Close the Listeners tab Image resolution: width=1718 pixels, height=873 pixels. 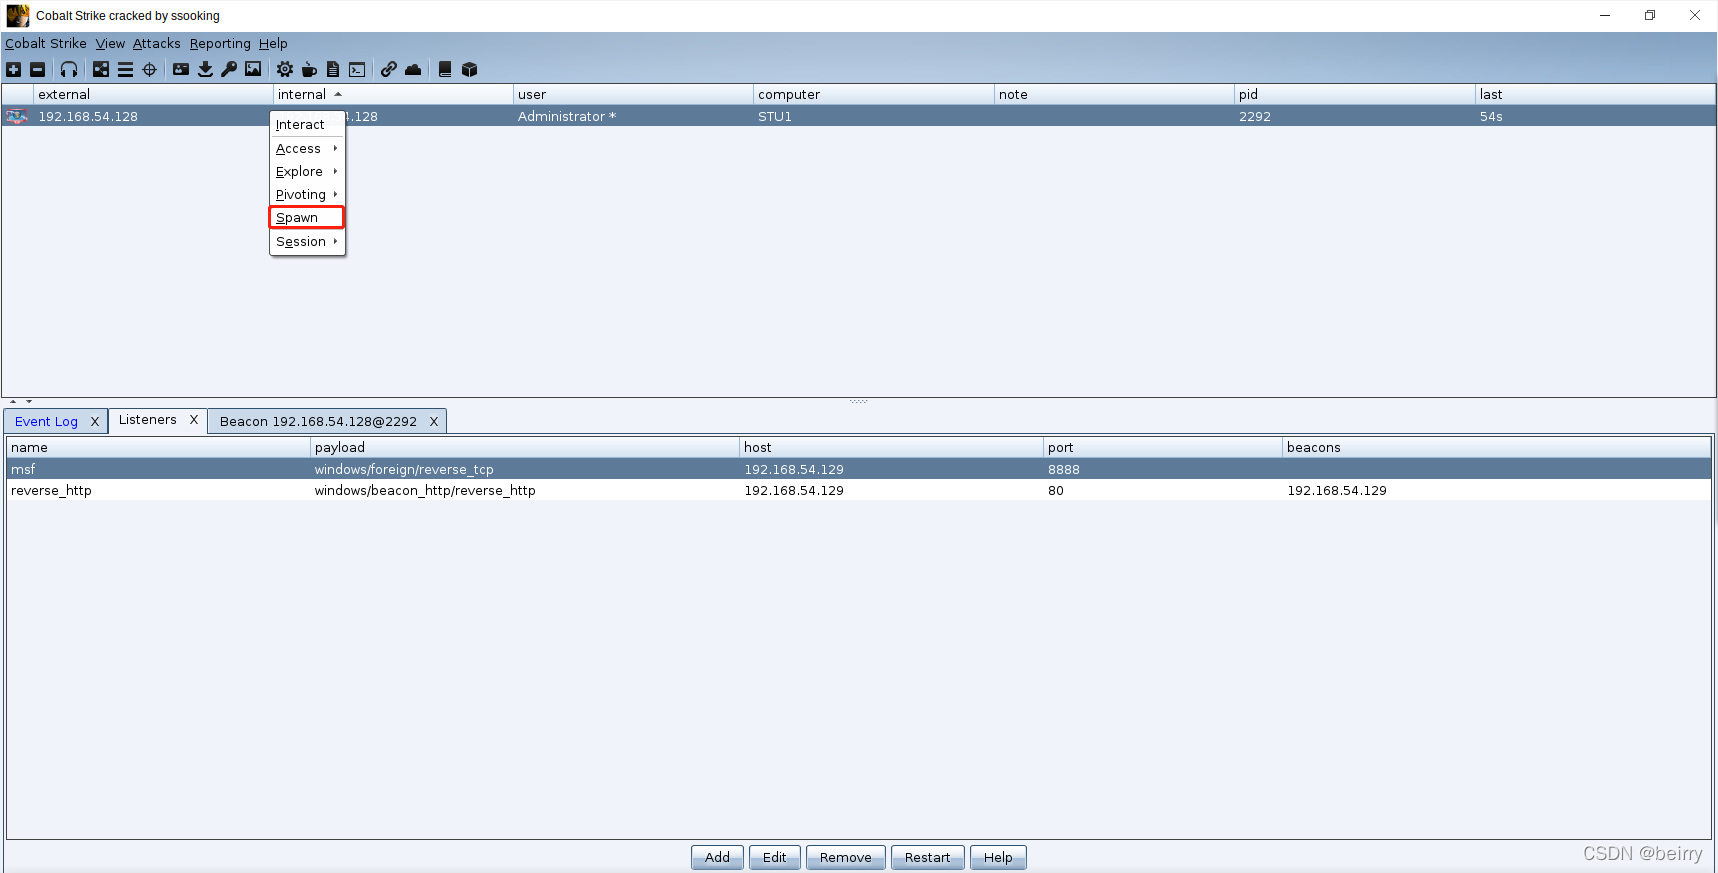tap(194, 420)
